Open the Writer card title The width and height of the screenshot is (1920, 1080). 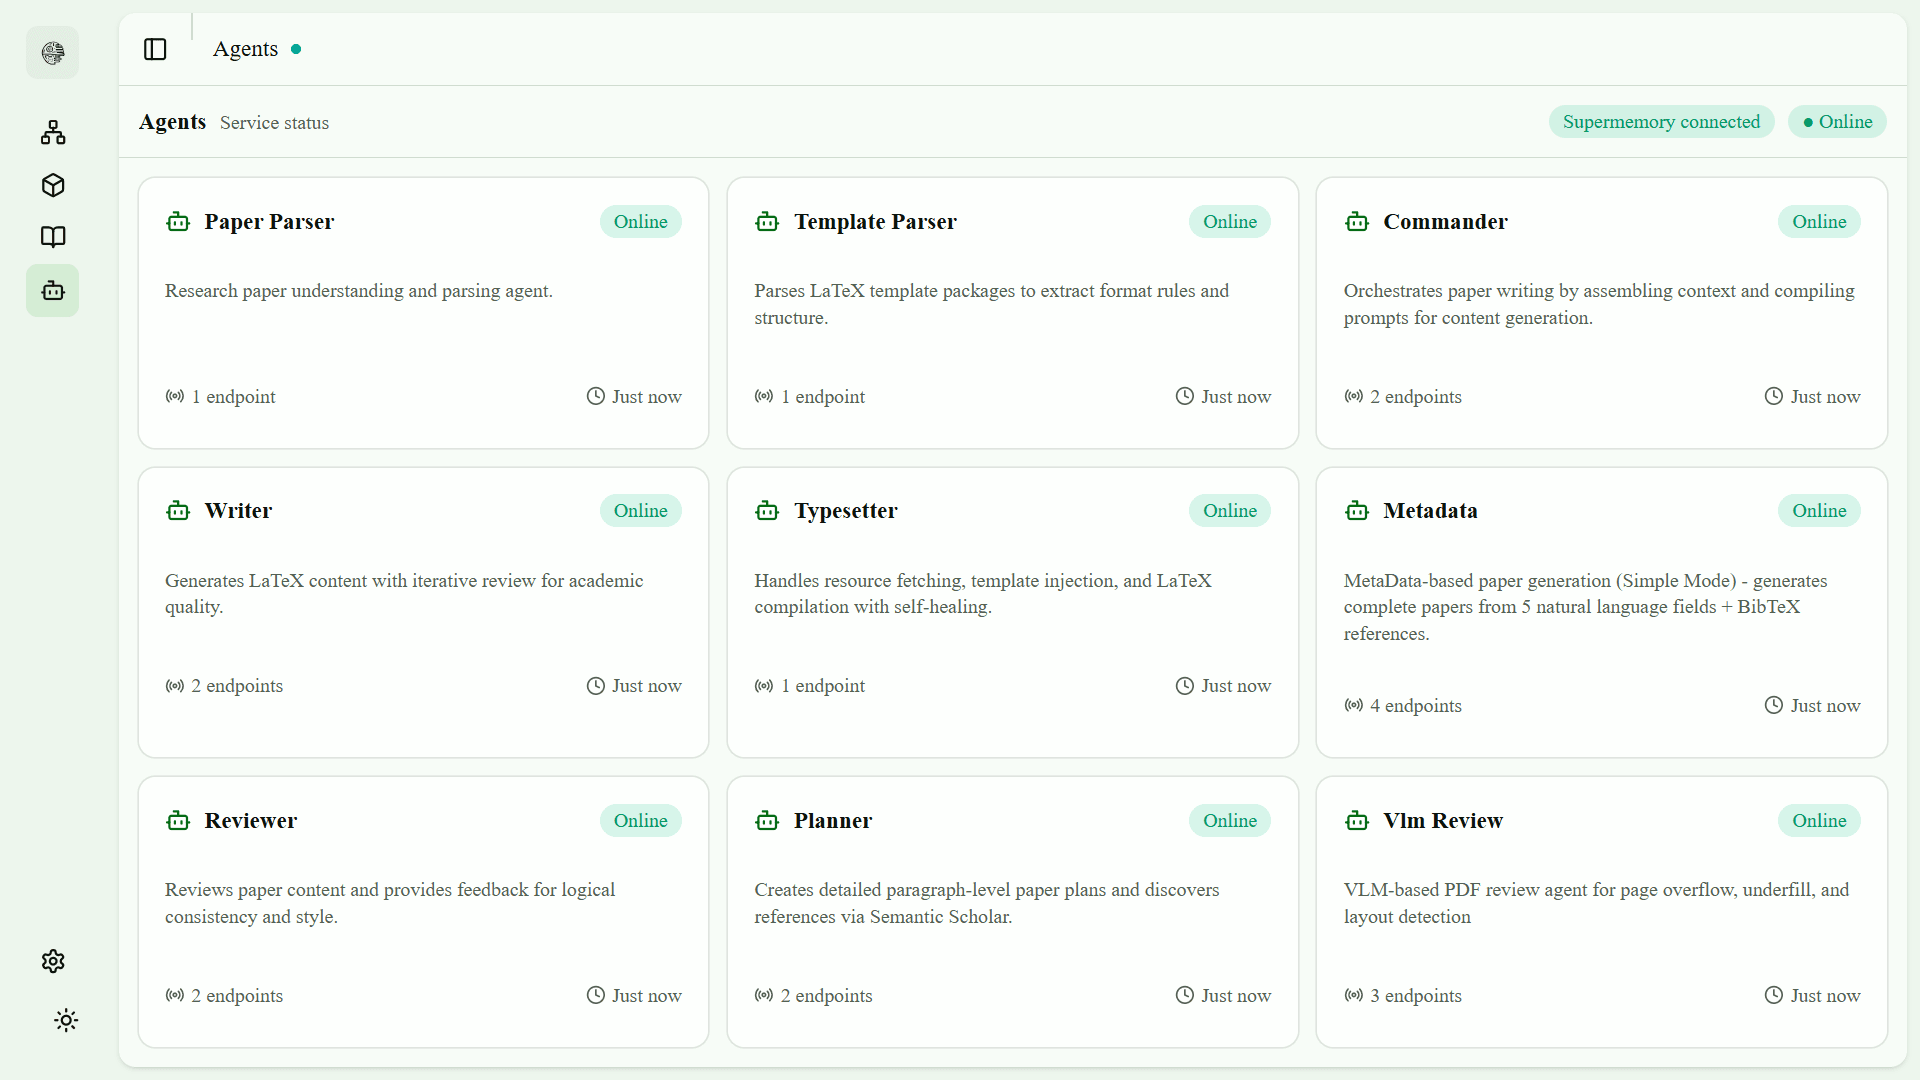(x=238, y=511)
